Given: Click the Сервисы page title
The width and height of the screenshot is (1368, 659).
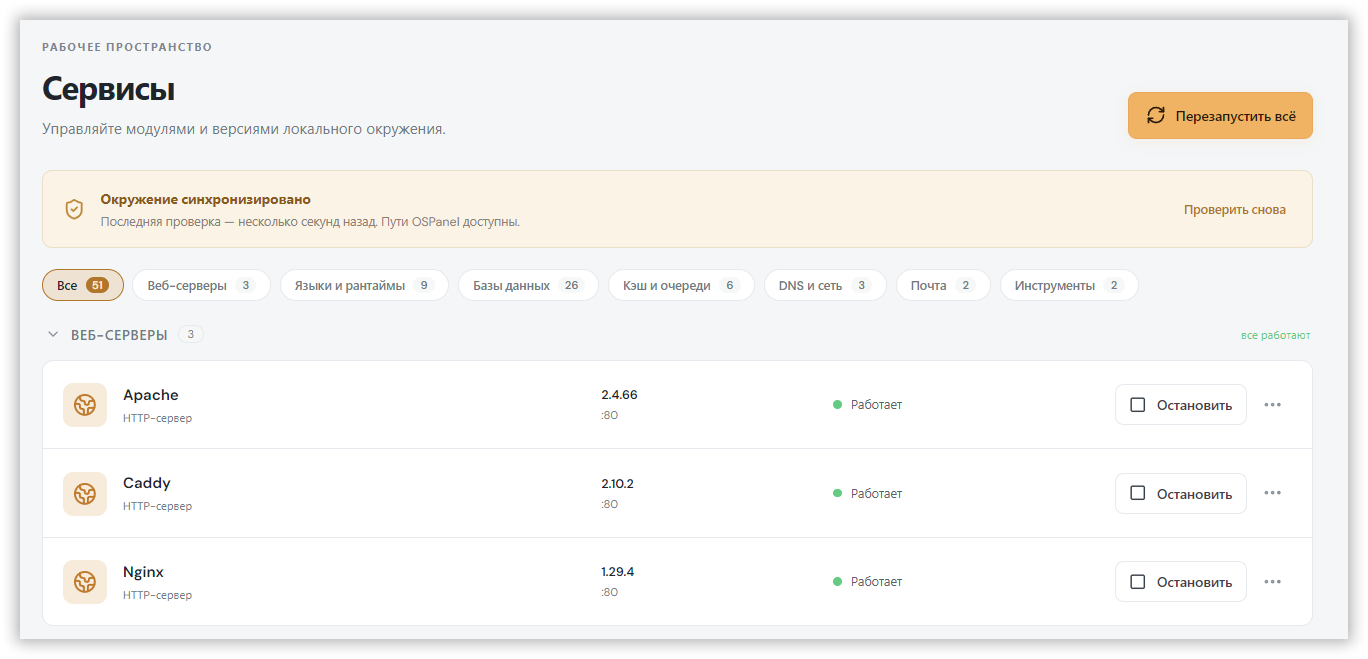Looking at the screenshot, I should (108, 89).
